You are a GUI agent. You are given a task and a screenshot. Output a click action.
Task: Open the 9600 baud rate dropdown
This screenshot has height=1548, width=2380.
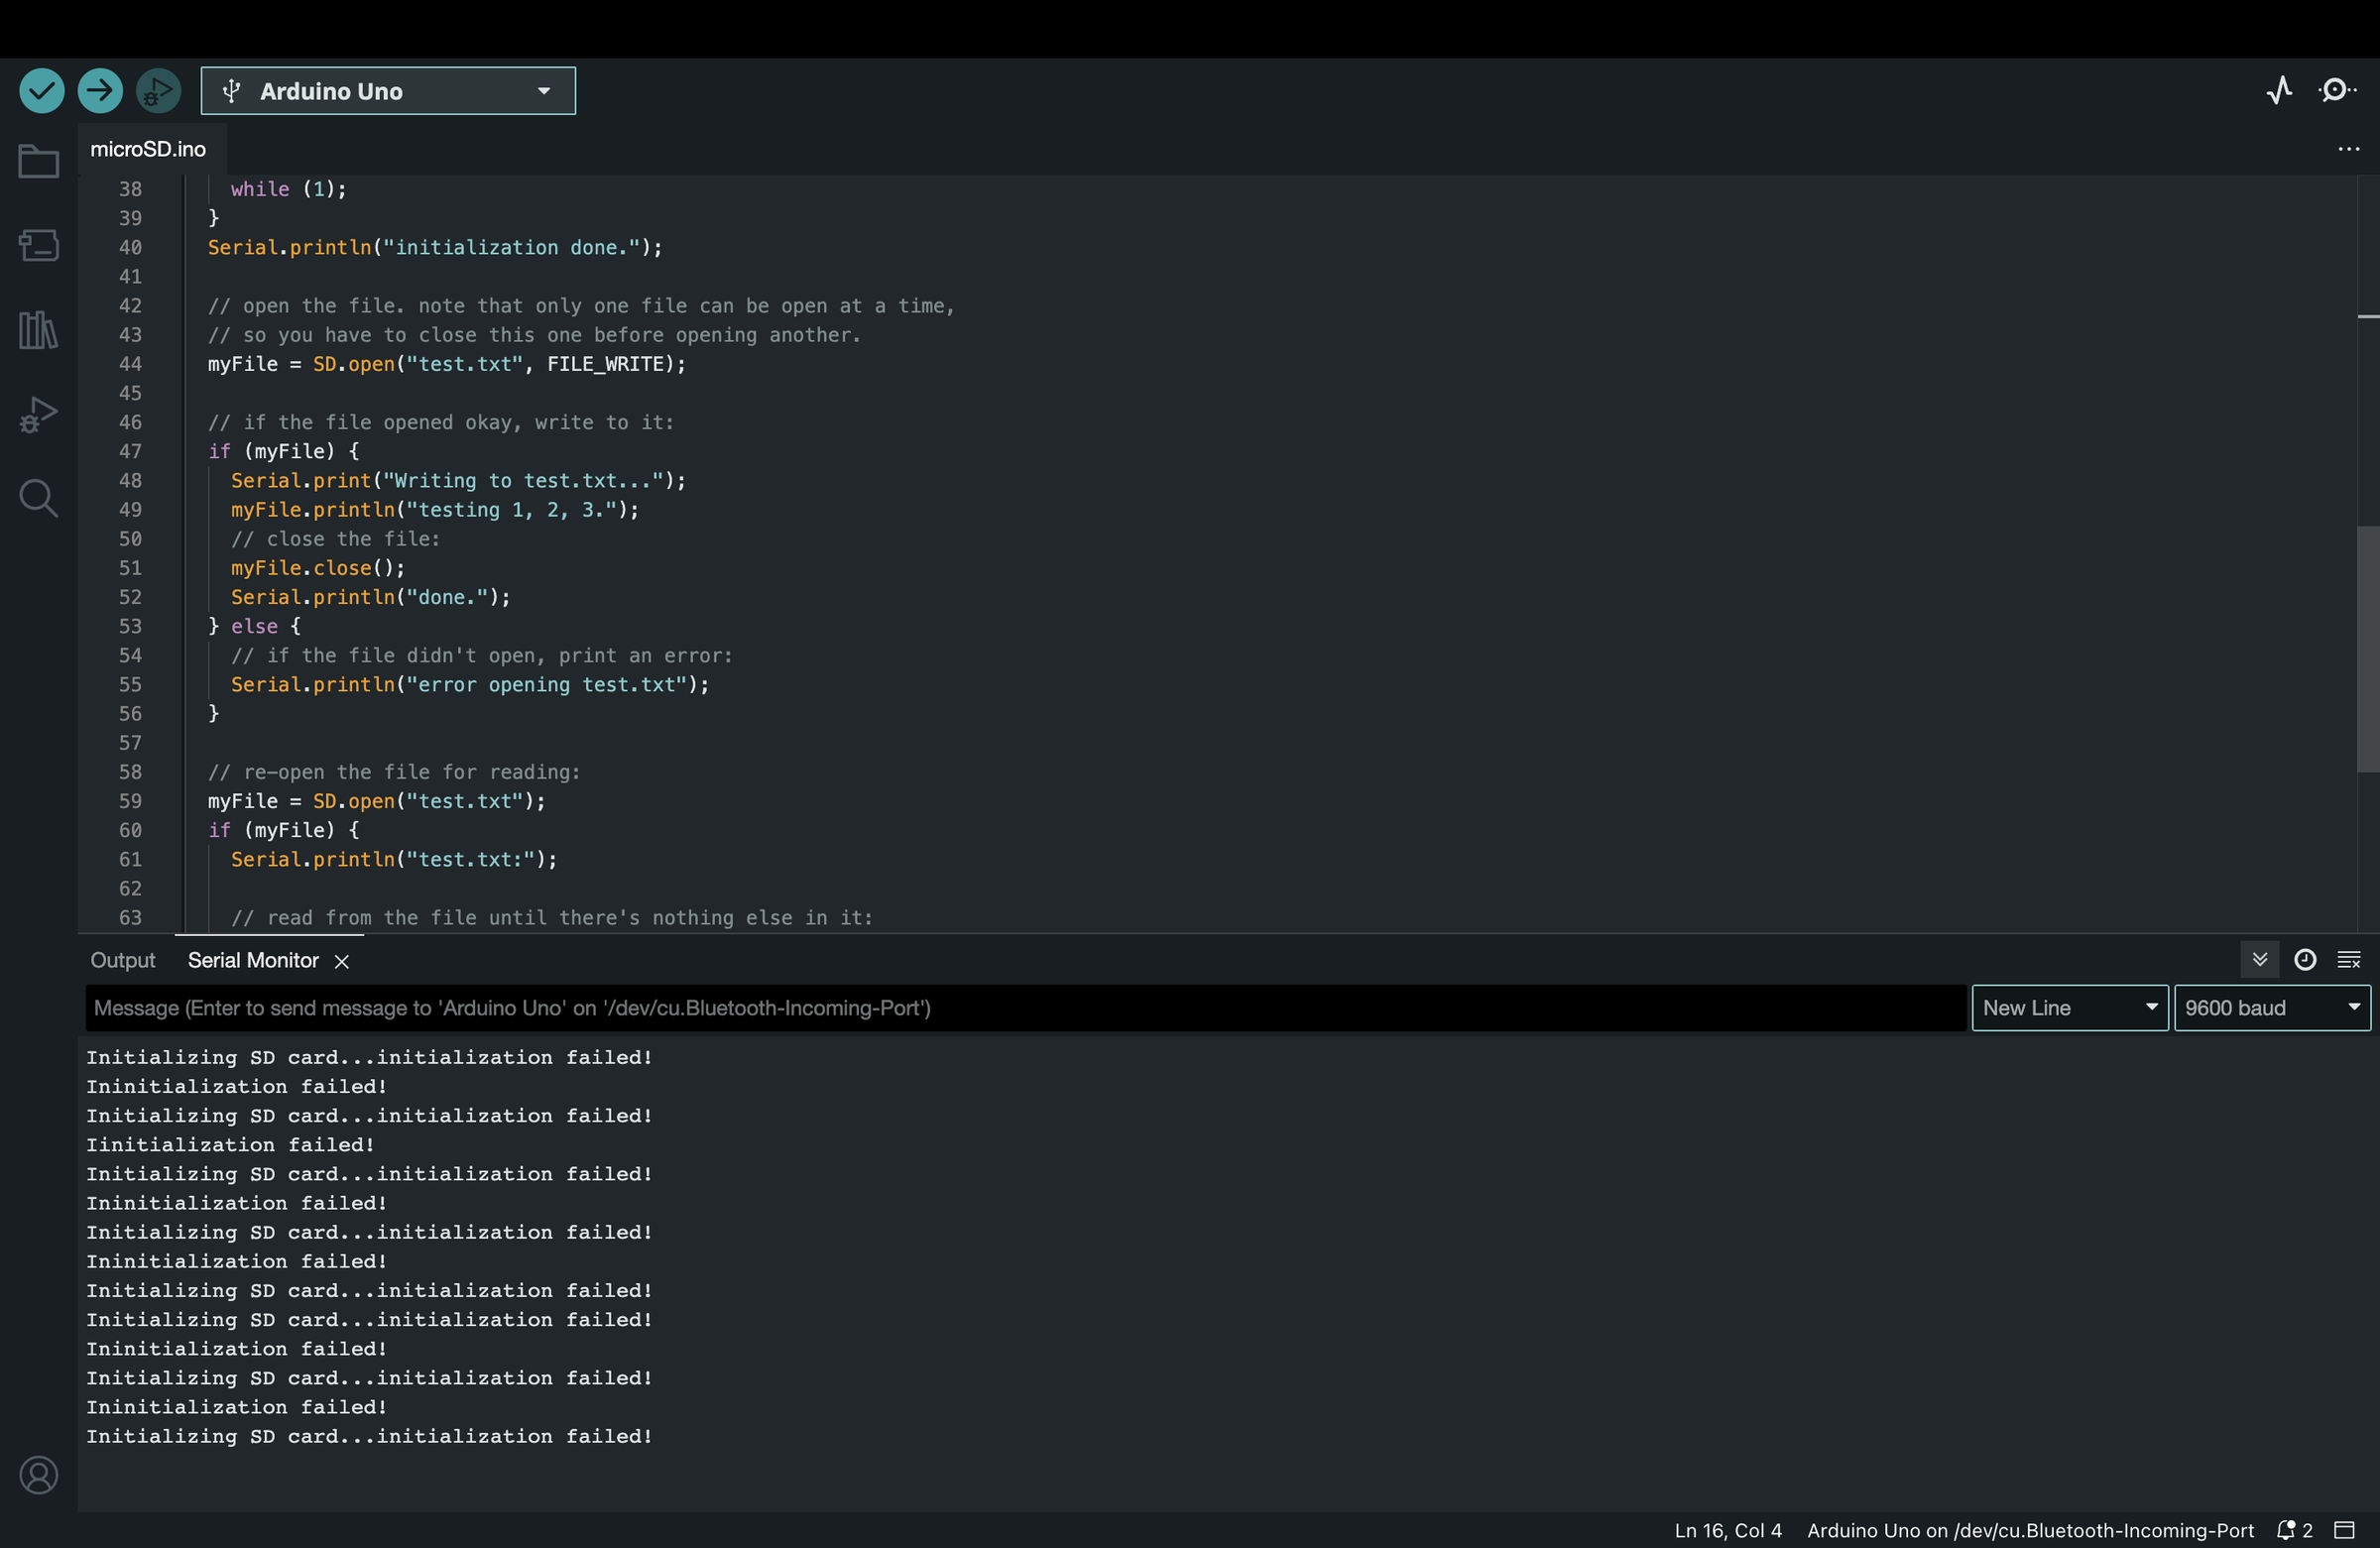click(2271, 1008)
